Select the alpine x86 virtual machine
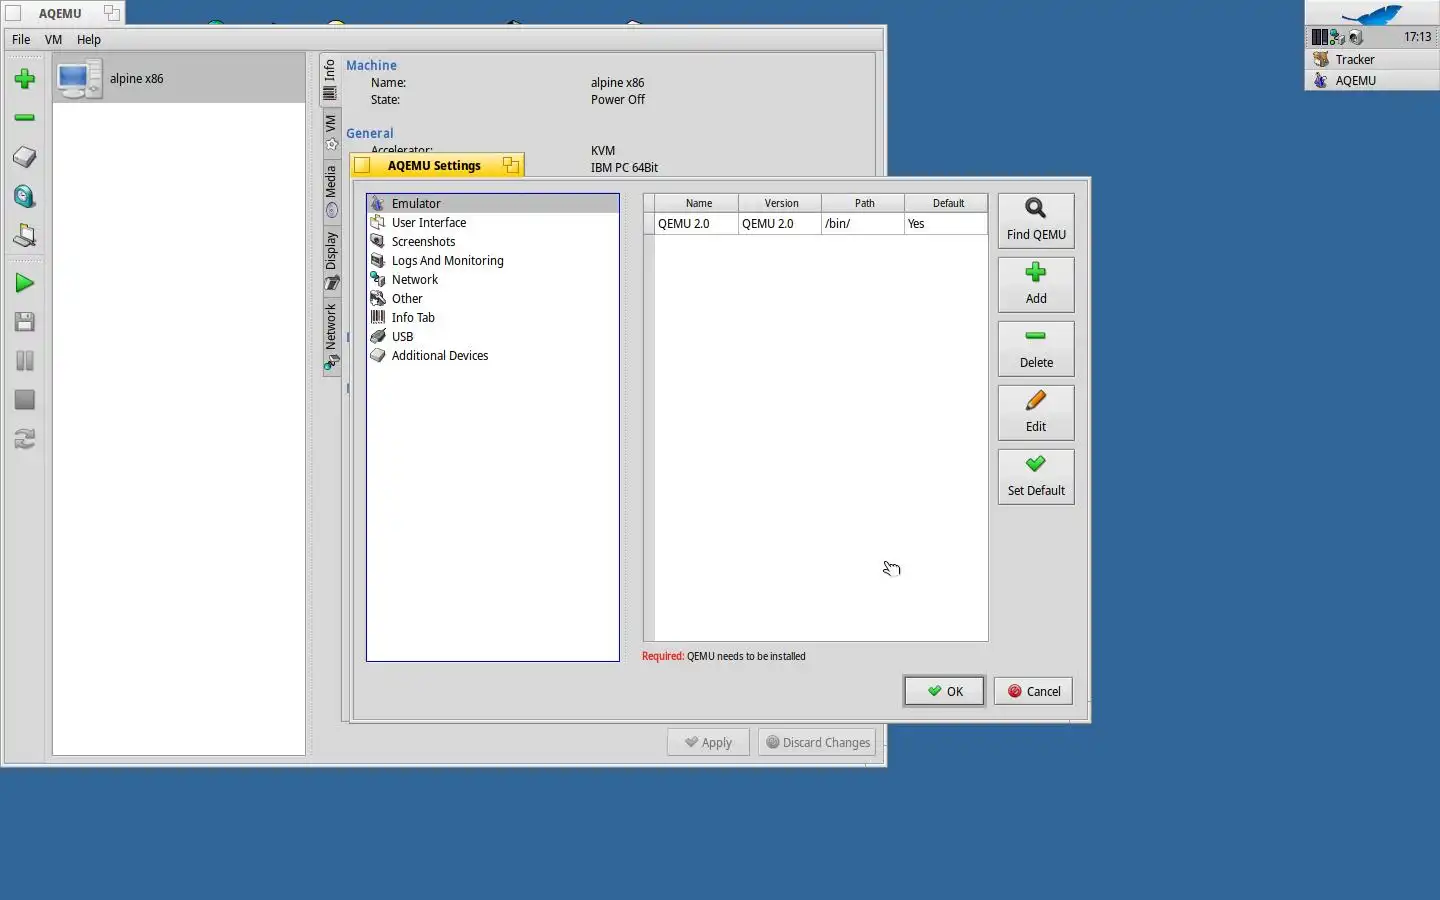The height and width of the screenshot is (900, 1440). [179, 78]
